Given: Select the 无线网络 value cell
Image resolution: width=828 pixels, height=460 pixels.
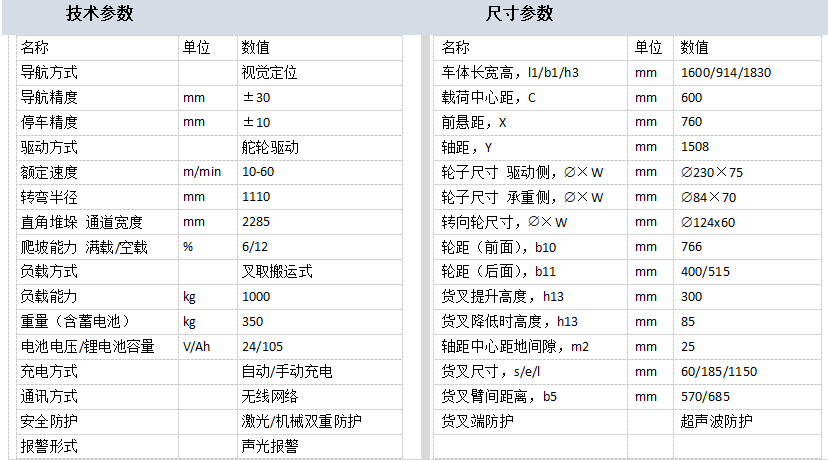Looking at the screenshot, I should pos(319,396).
